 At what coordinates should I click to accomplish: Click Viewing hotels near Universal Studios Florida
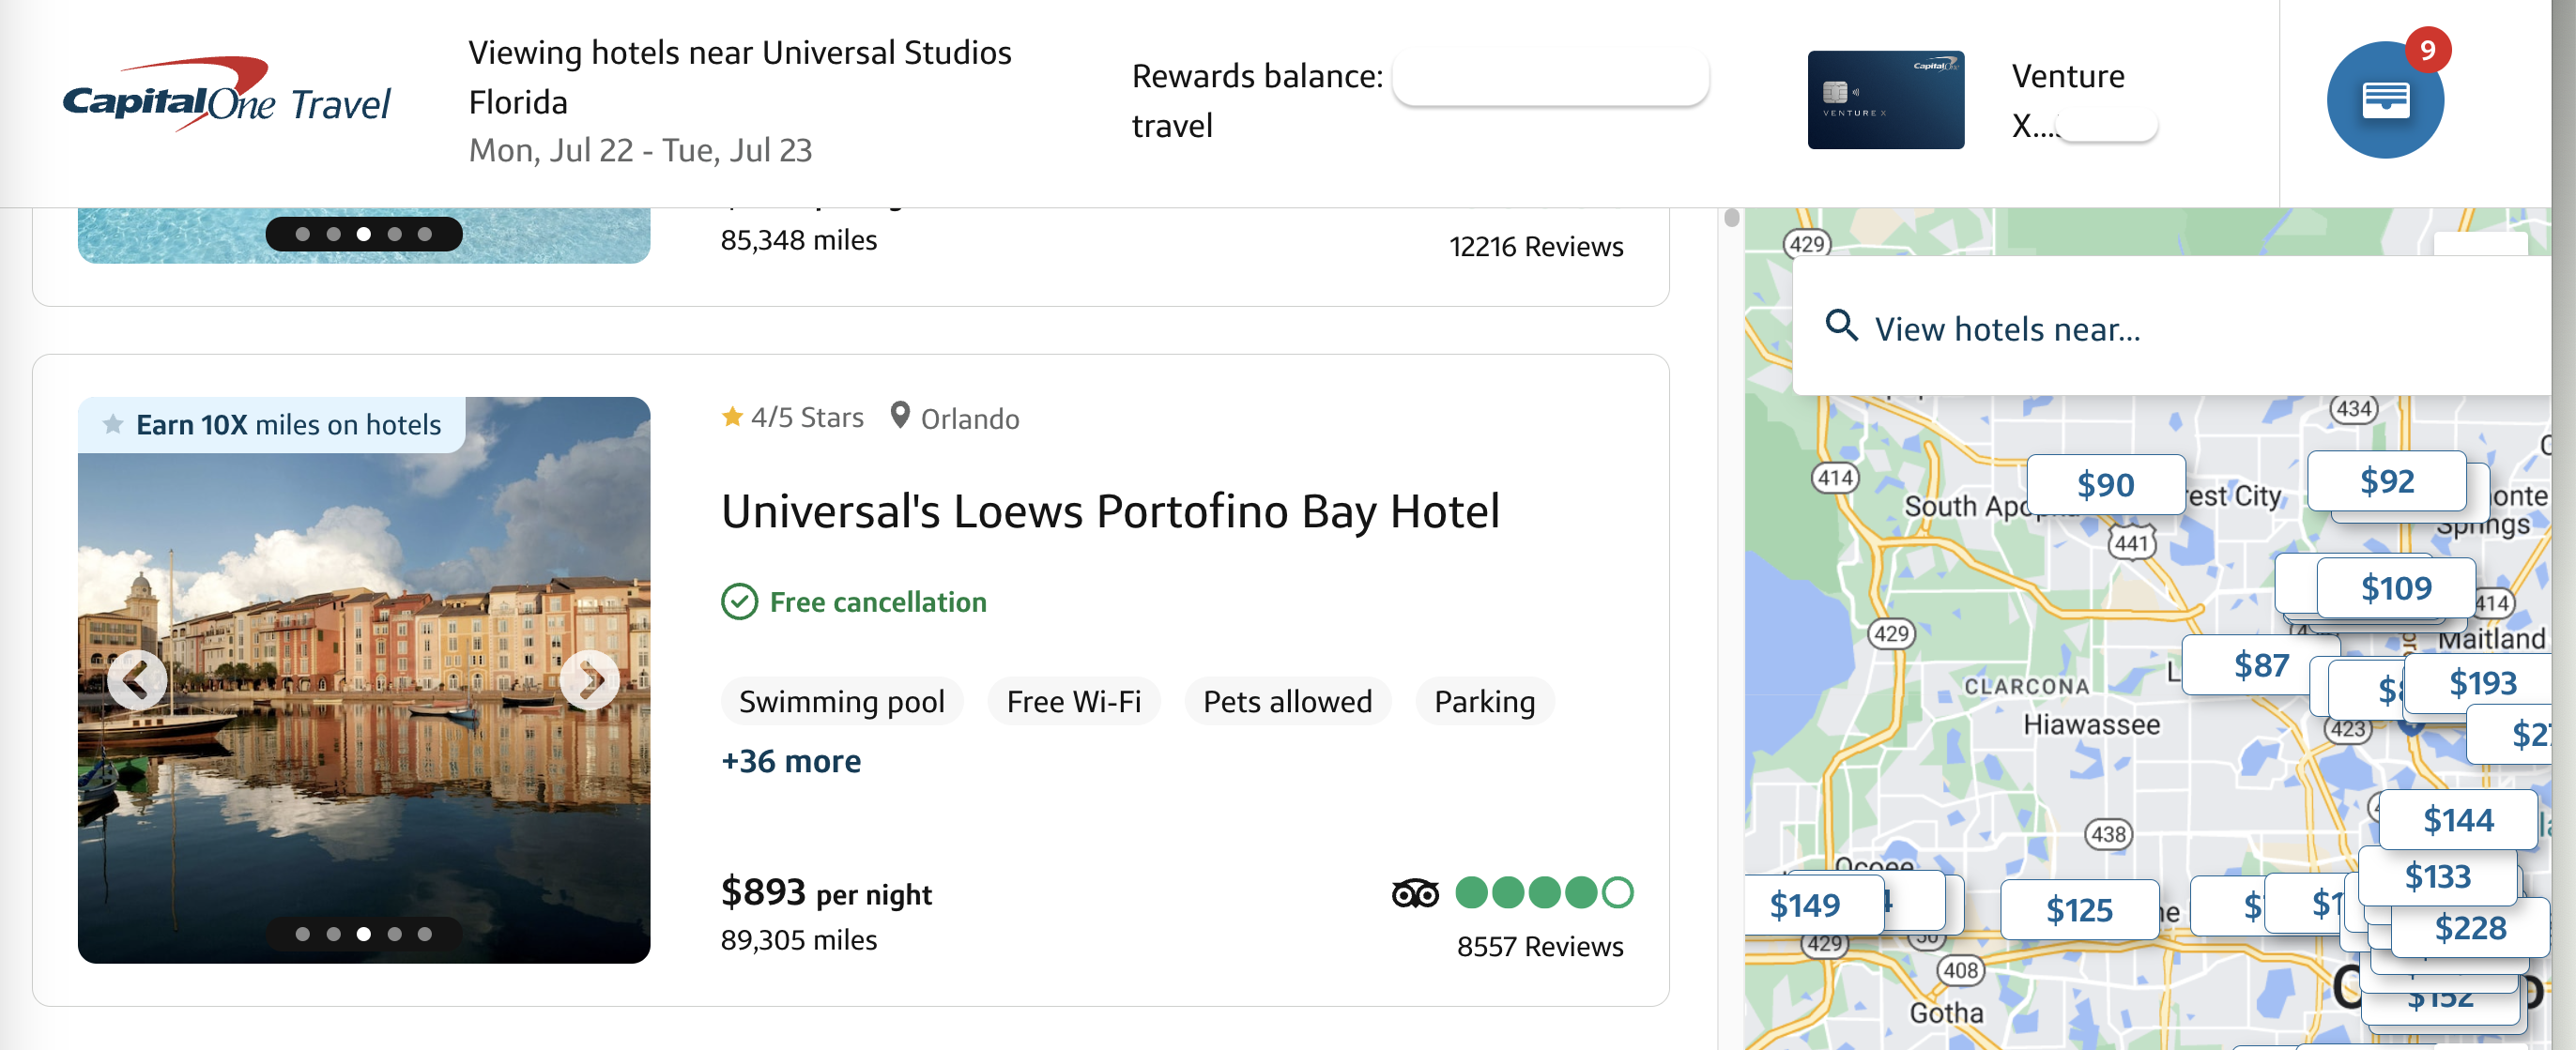(x=740, y=77)
